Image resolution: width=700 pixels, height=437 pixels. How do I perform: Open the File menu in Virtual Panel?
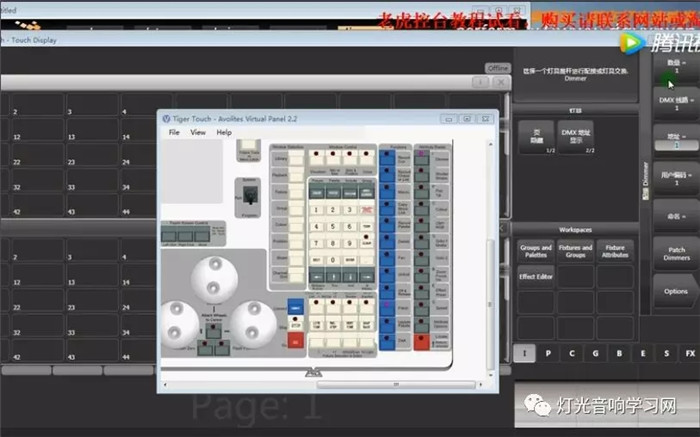174,132
